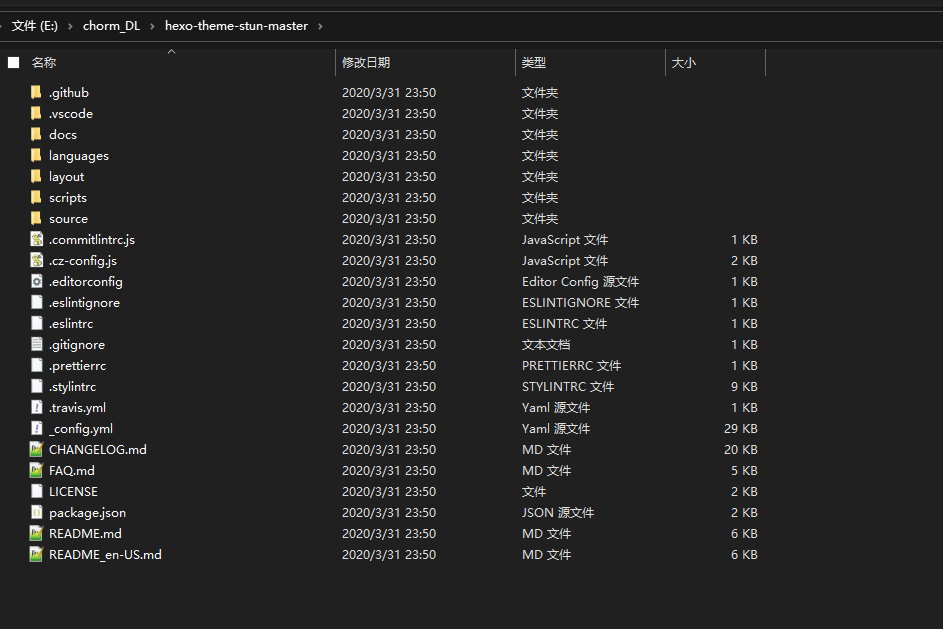Select the README_en-US.md file name

[105, 555]
